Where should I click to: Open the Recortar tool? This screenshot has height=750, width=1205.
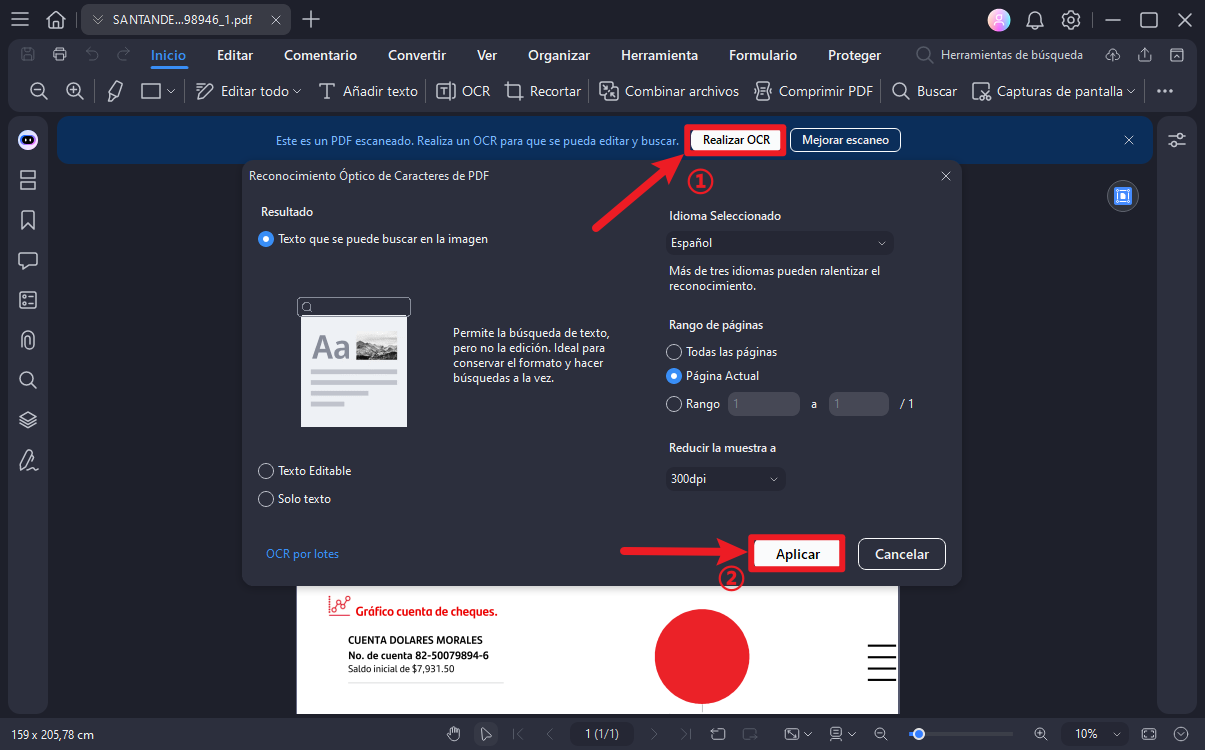(x=542, y=90)
